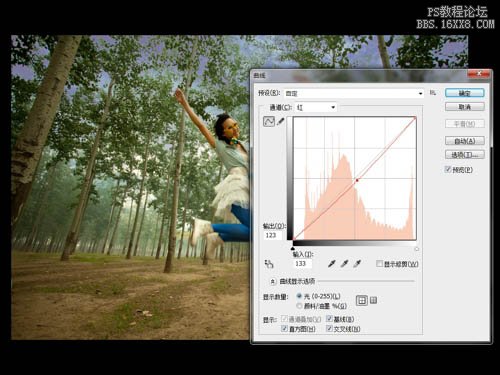Click the Input value field

pyautogui.click(x=302, y=264)
